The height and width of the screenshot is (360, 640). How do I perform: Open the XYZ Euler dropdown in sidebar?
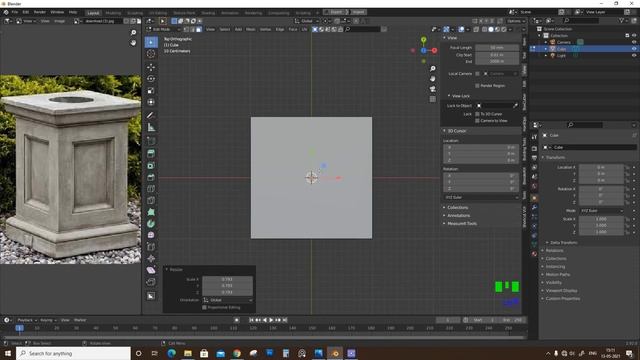(x=481, y=197)
